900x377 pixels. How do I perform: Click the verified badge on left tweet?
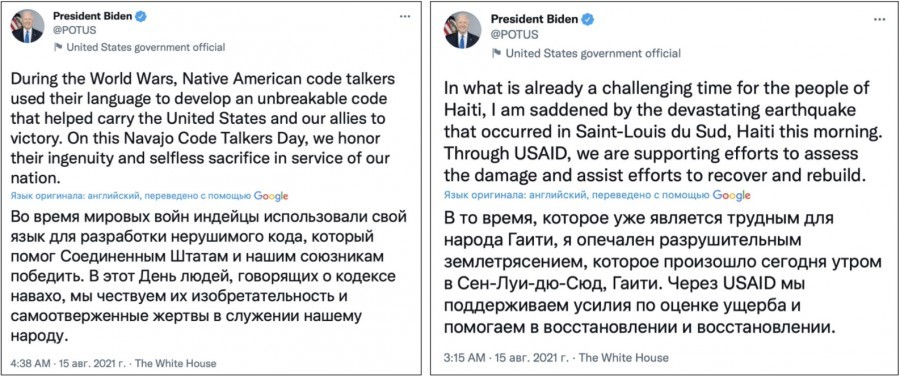pos(141,16)
